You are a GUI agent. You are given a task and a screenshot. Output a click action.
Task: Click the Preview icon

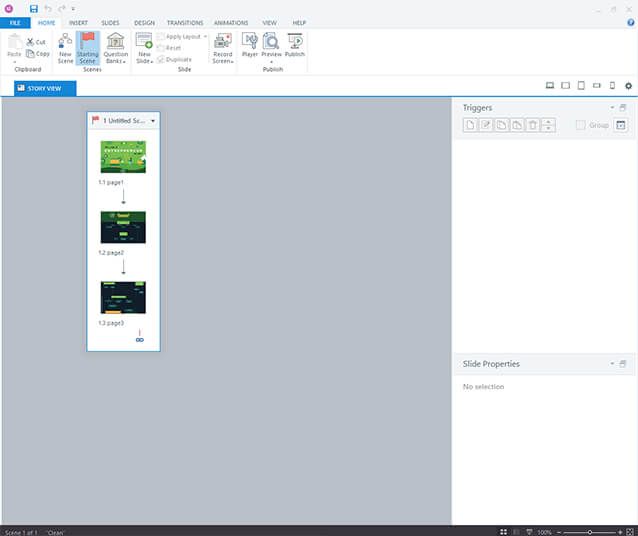point(271,41)
